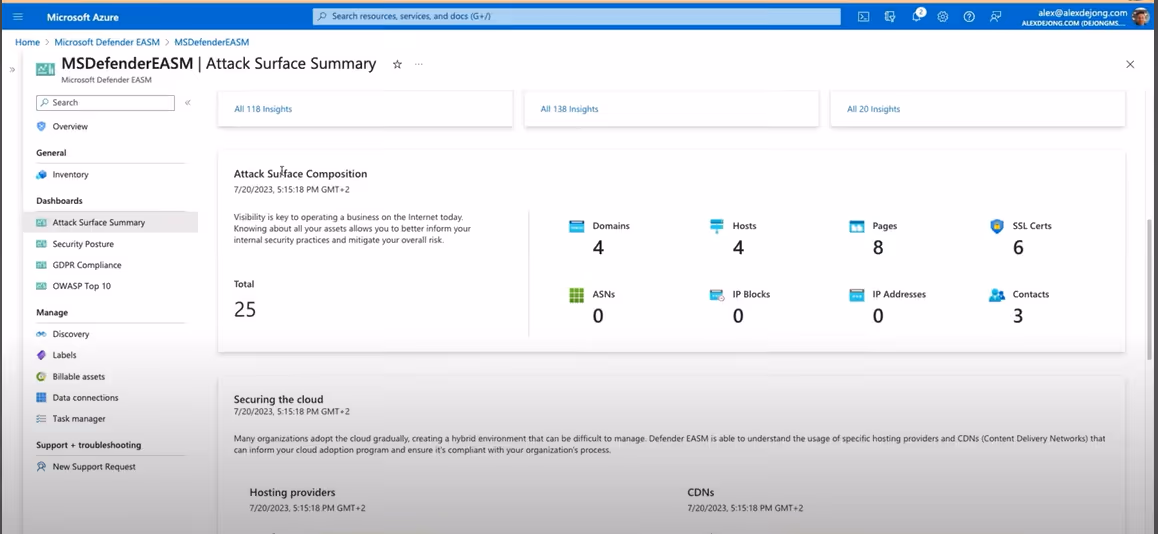Viewport: 1158px width, 534px height.
Task: Click the ASNs green grid icon
Action: (576, 295)
